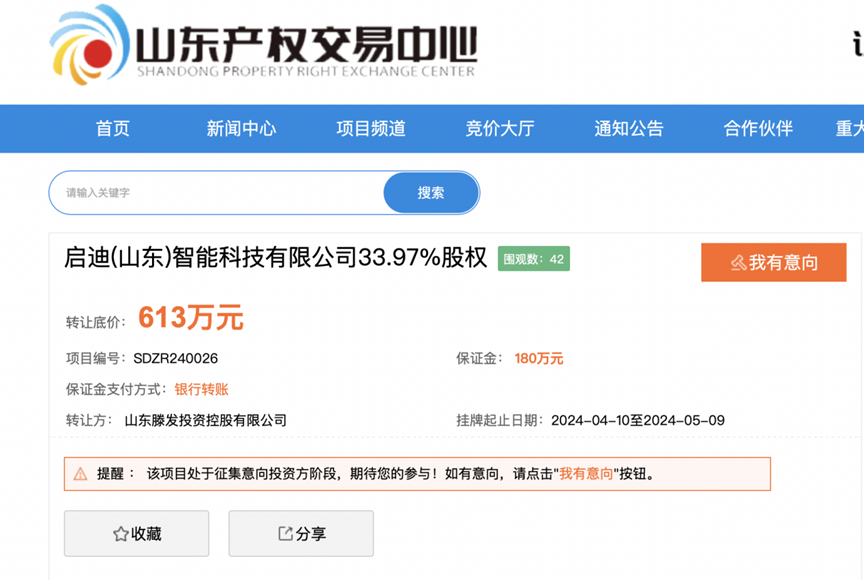
Task: Click the blue 搜索 search button
Action: tap(430, 192)
